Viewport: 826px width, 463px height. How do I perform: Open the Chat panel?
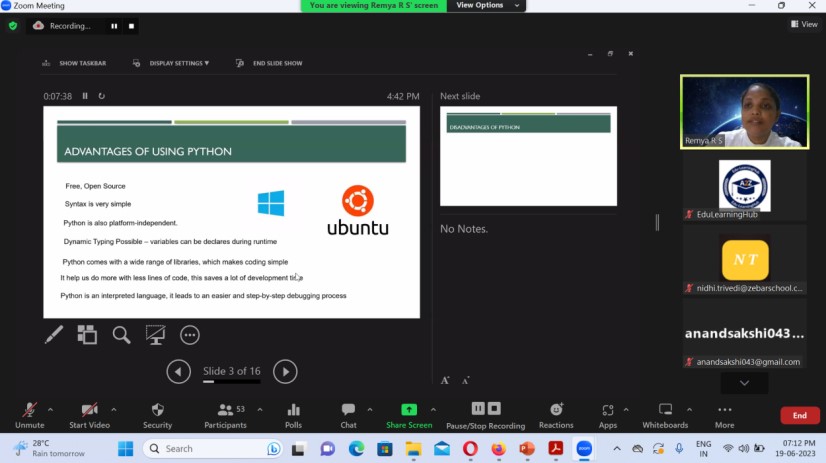coord(348,414)
